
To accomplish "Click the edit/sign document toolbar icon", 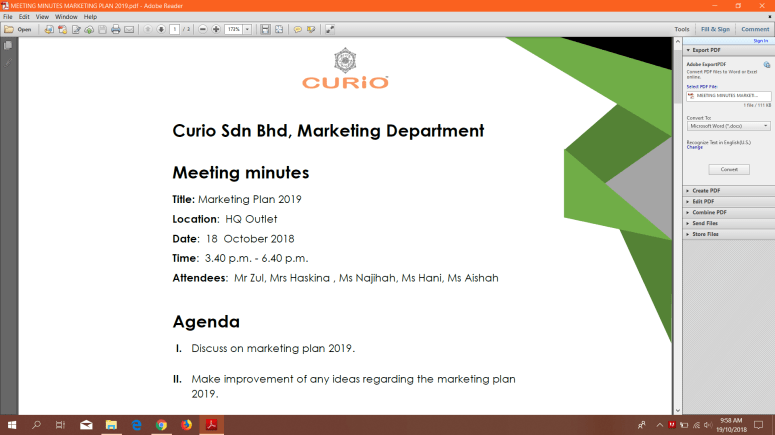I will pos(76,30).
